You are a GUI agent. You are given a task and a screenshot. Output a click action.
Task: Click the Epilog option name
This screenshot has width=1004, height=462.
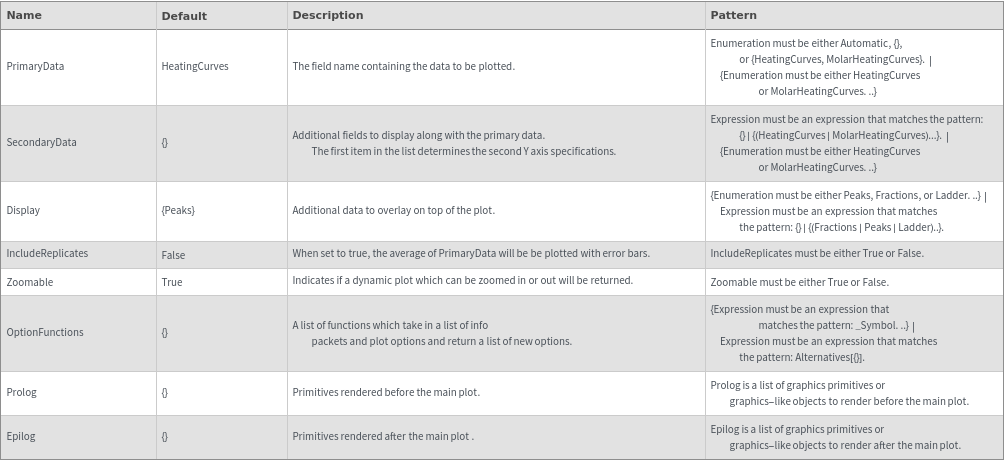(x=21, y=436)
